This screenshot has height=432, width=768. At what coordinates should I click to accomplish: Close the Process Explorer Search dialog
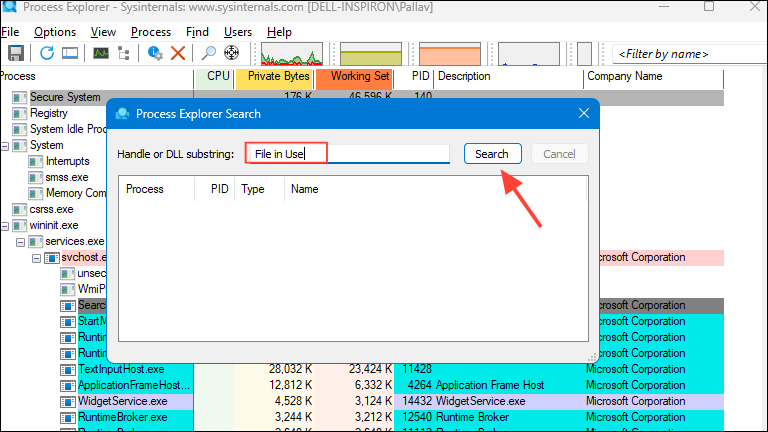click(x=581, y=114)
